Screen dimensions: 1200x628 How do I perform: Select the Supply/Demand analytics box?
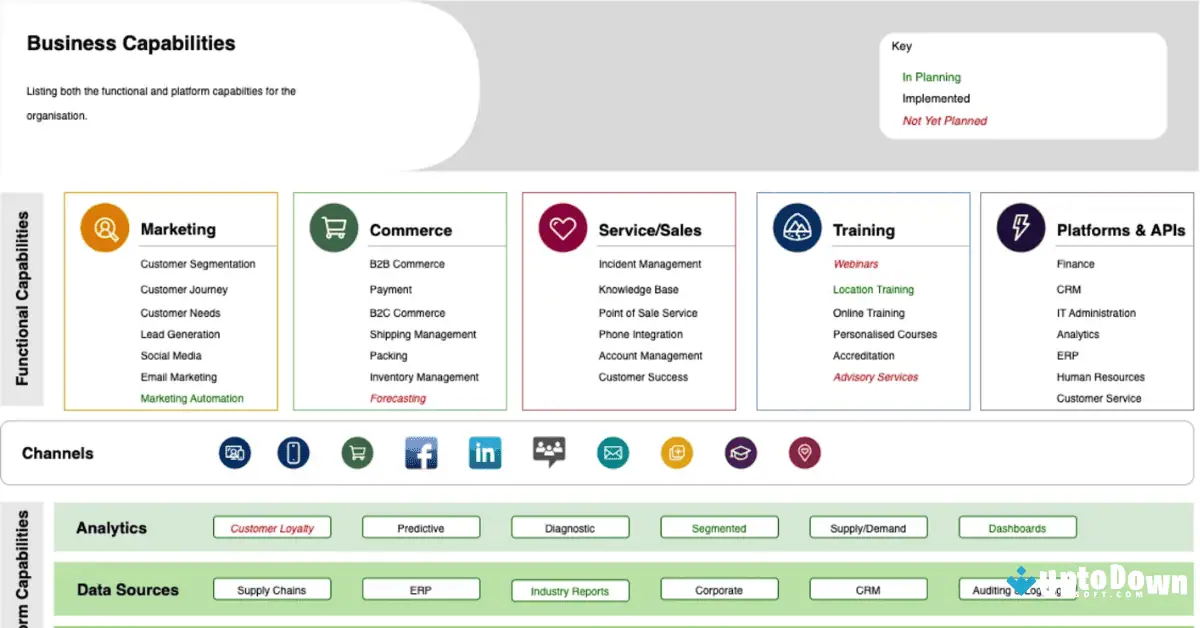[868, 528]
